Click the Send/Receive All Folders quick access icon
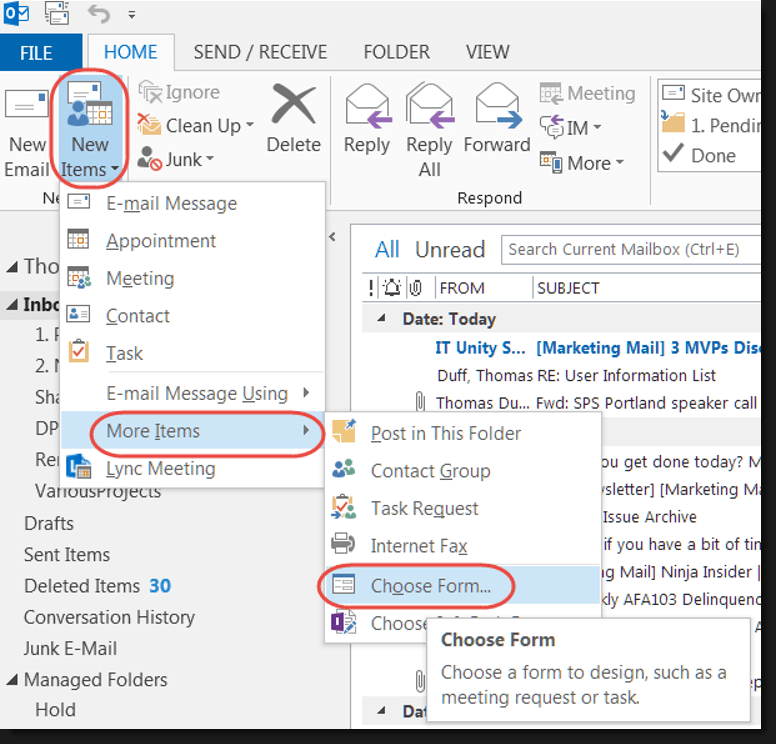The height and width of the screenshot is (744, 776). tap(57, 13)
